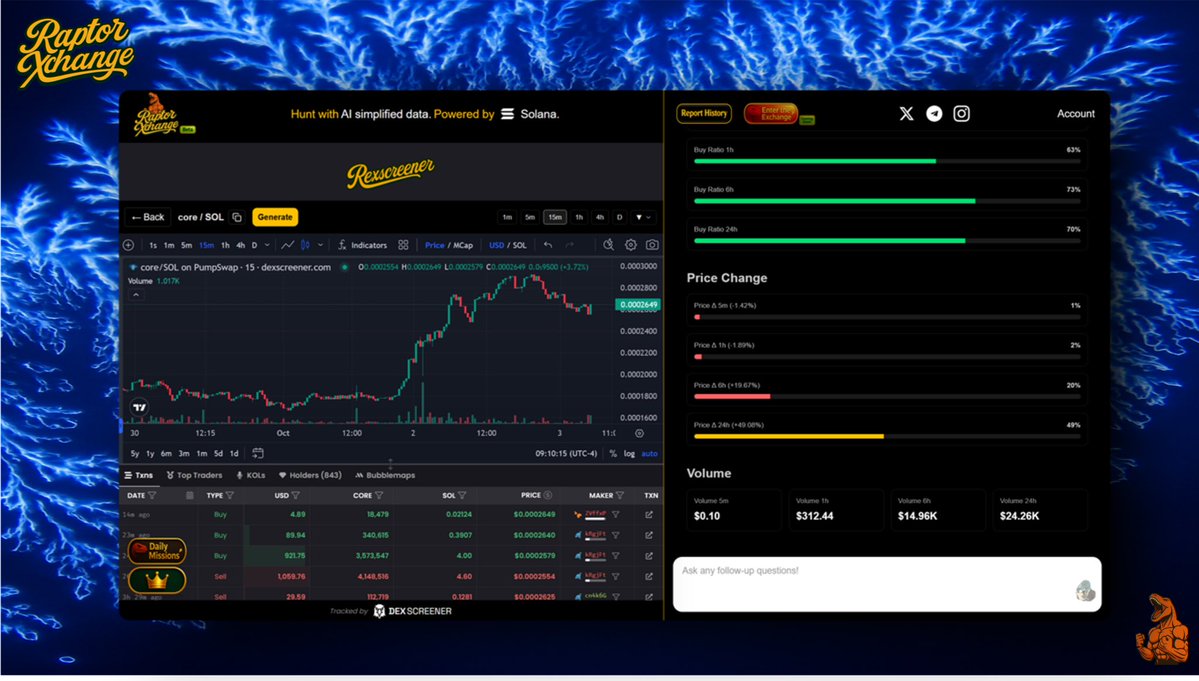Filter by maker of the 4.89 buy row
This screenshot has height=681, width=1199.
(616, 515)
